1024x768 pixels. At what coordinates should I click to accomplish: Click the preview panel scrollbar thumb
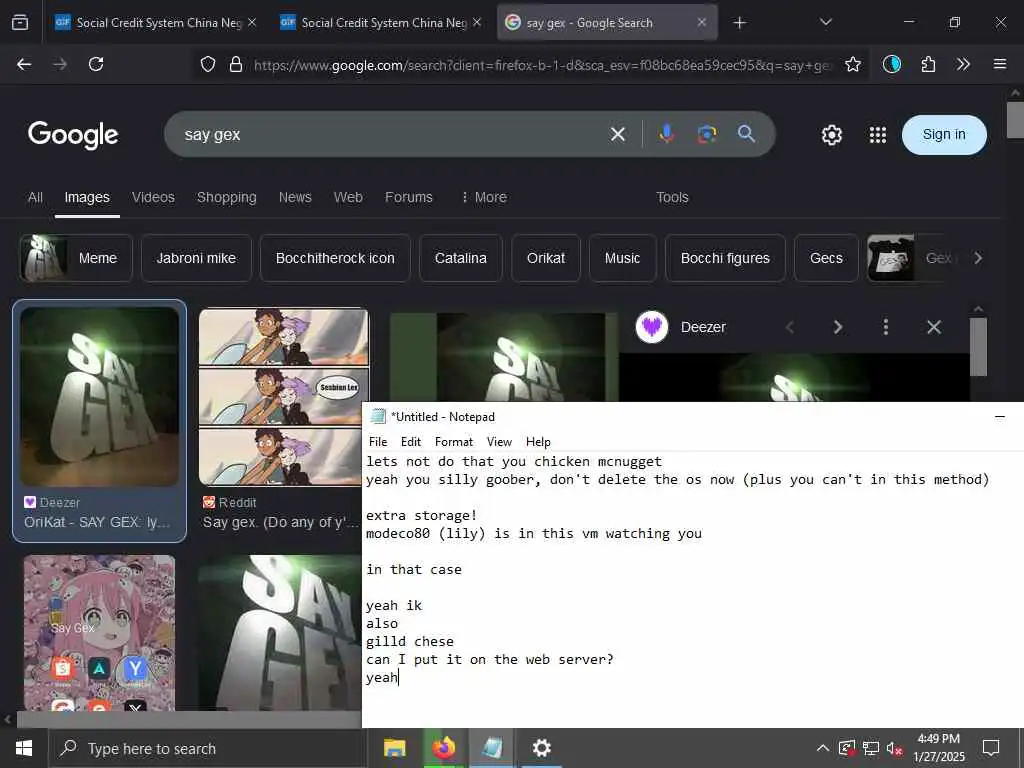[x=978, y=347]
